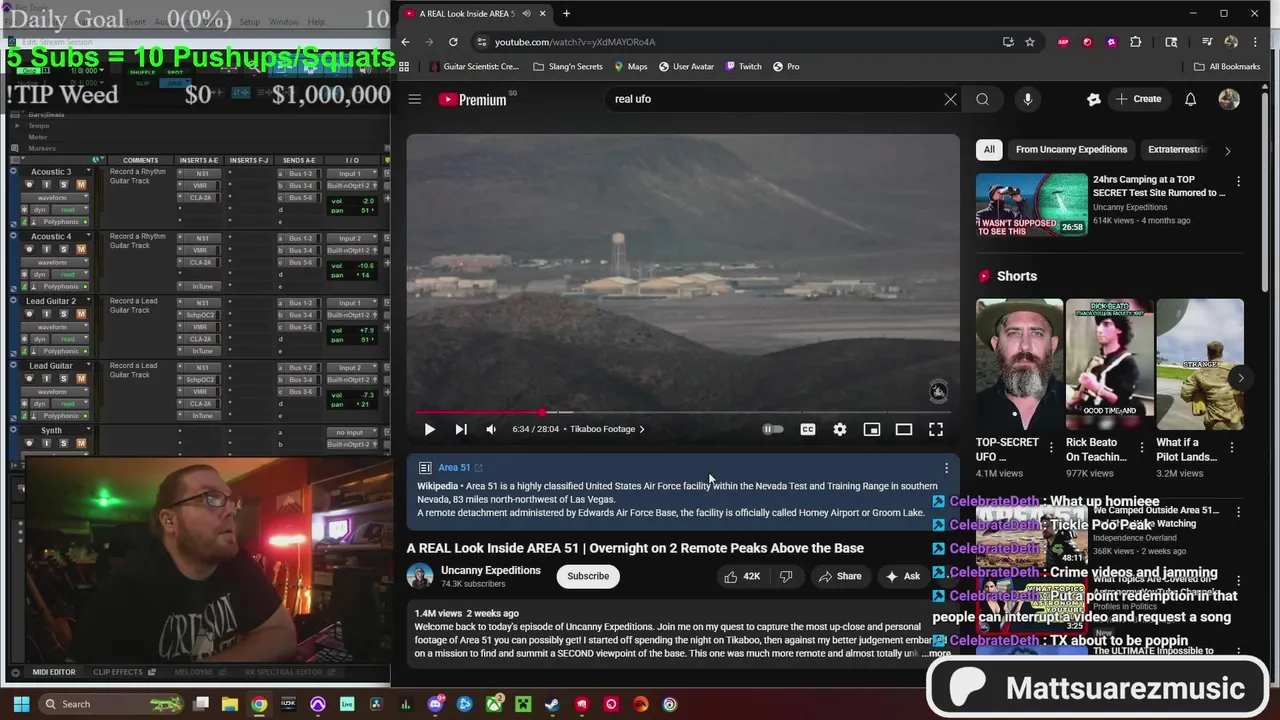
Task: Expand the Tikaboo Footage chapter list
Action: click(607, 429)
